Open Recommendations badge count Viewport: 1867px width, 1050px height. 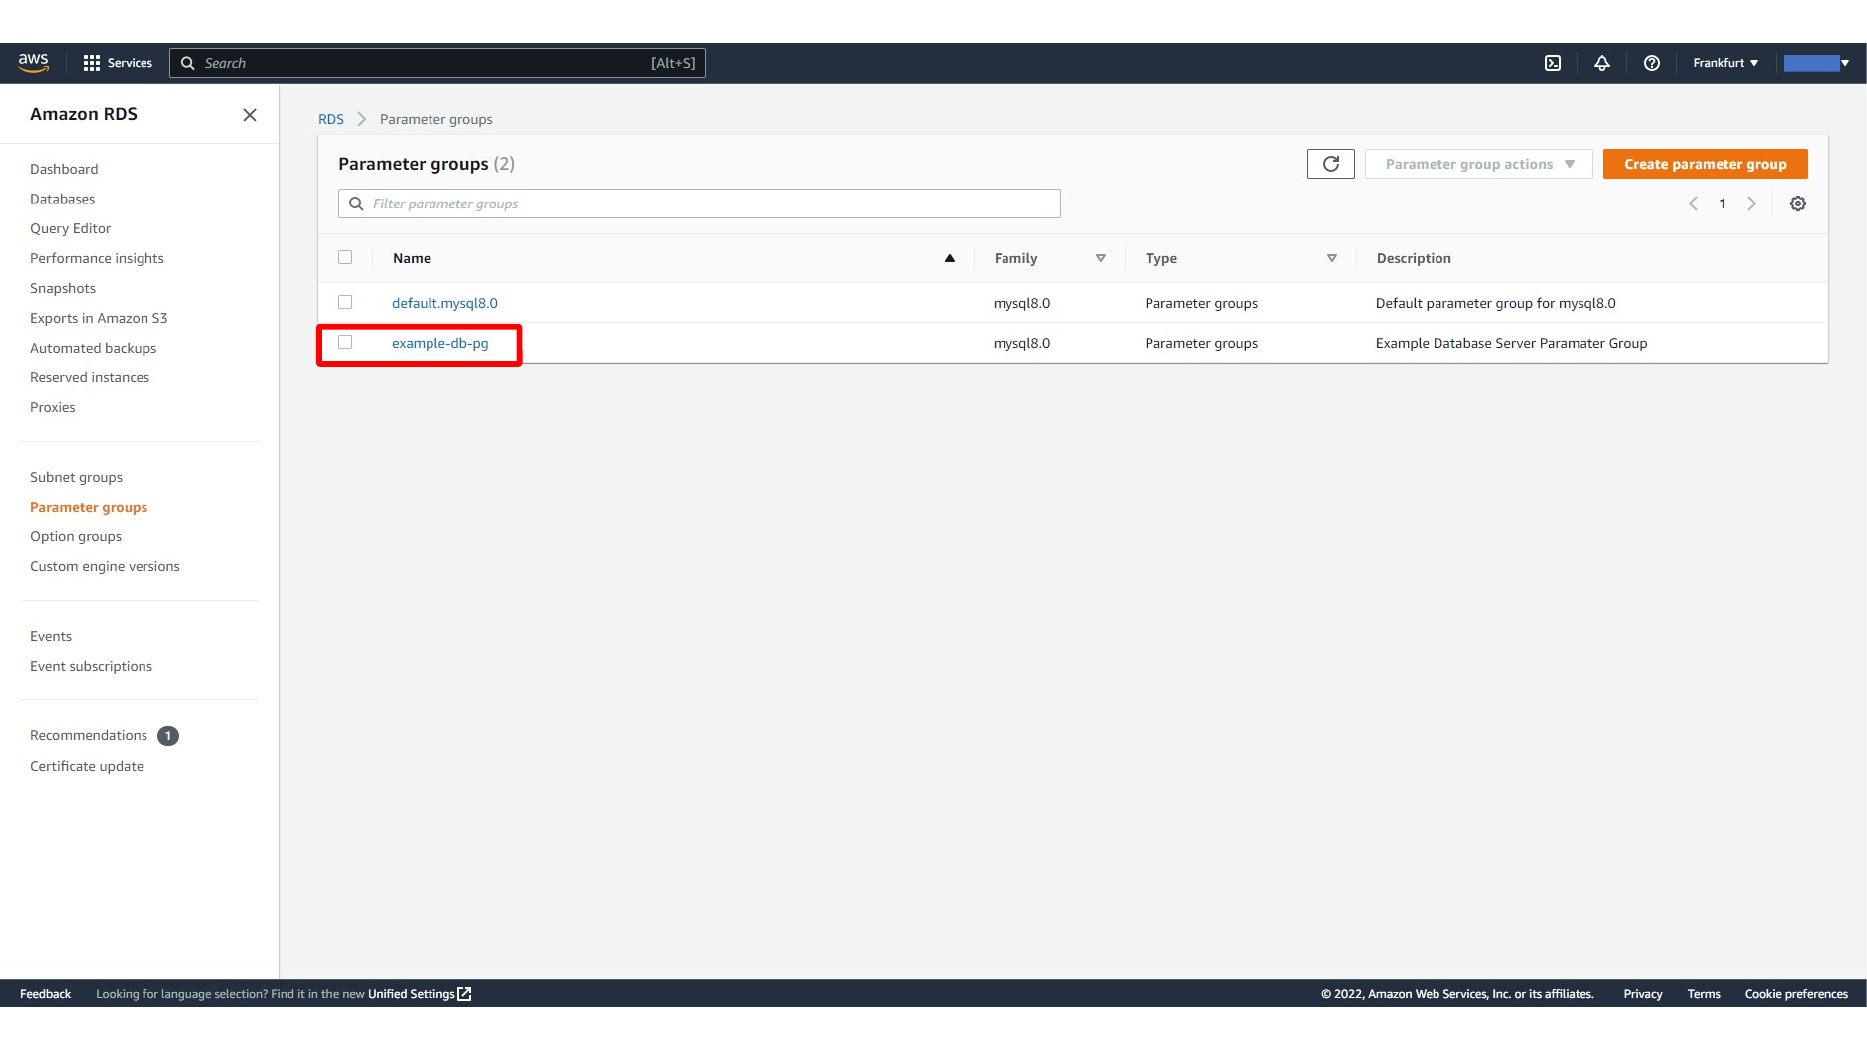click(168, 736)
